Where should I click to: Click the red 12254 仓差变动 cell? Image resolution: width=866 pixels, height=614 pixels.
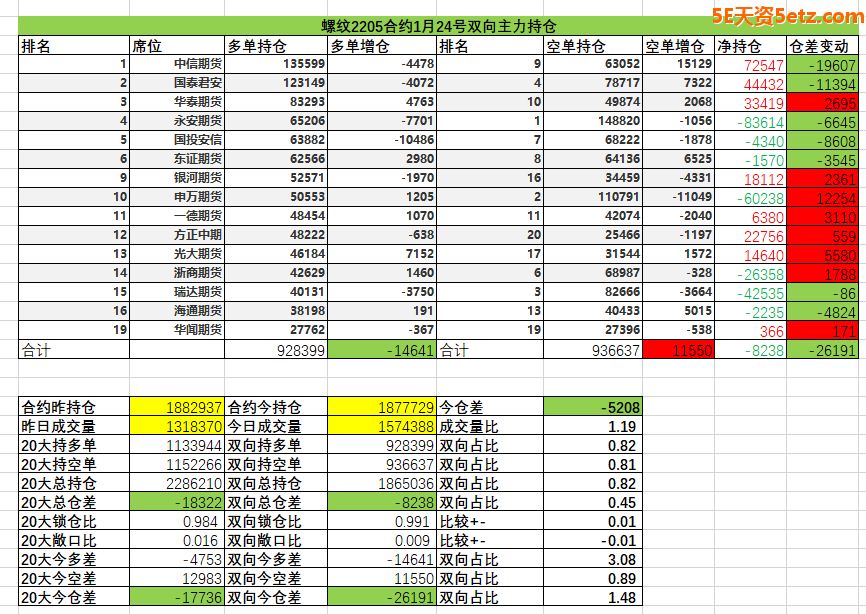(x=822, y=197)
